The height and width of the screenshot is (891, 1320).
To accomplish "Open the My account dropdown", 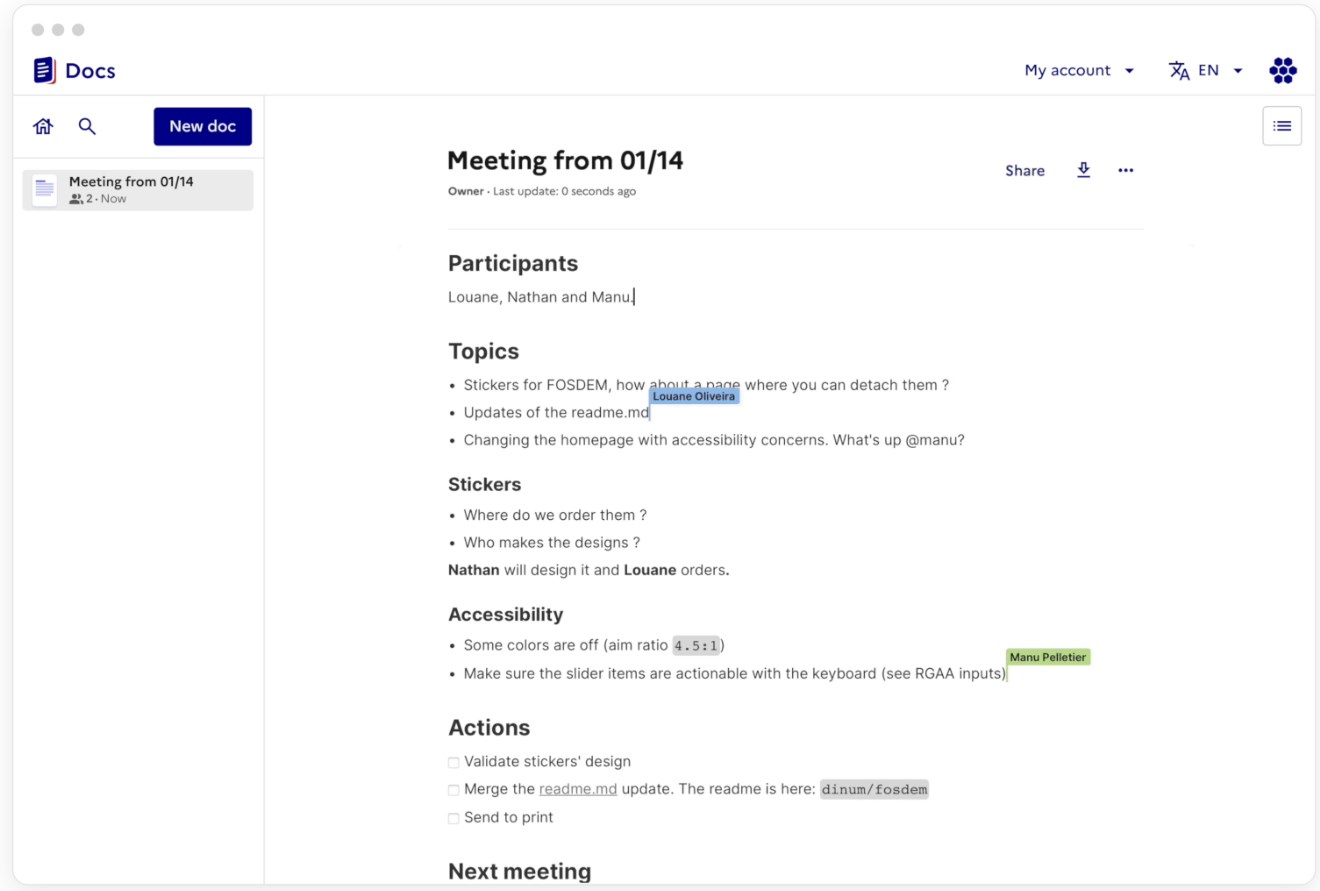I will click(1066, 70).
